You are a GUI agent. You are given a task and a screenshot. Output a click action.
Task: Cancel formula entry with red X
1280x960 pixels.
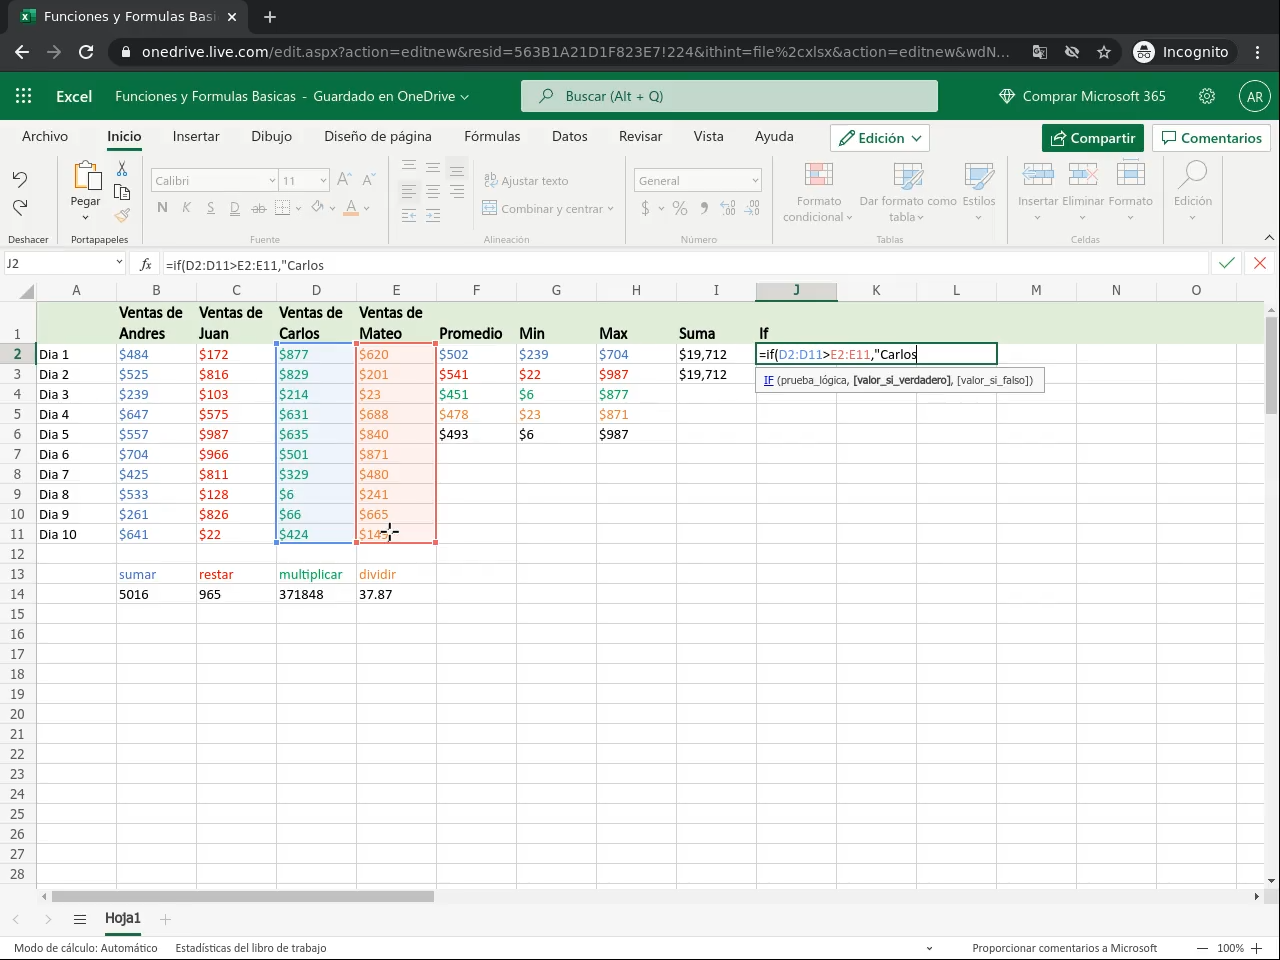1260,263
